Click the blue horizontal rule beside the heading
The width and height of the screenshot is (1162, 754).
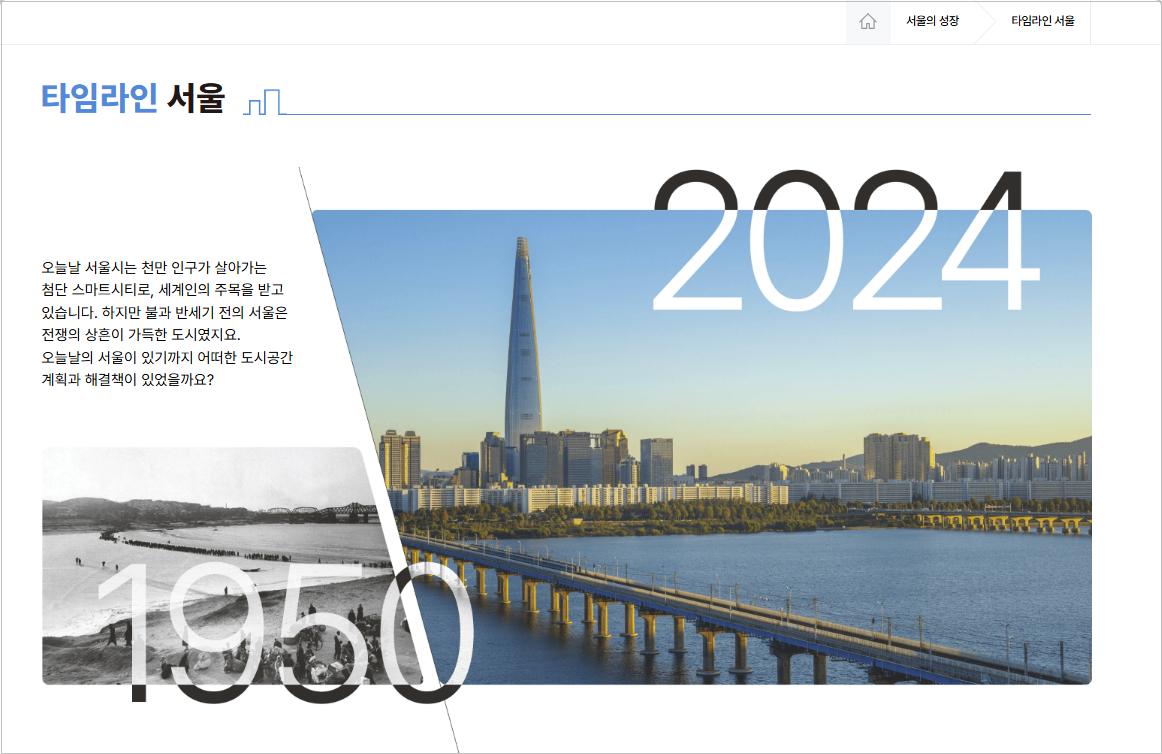click(x=690, y=114)
